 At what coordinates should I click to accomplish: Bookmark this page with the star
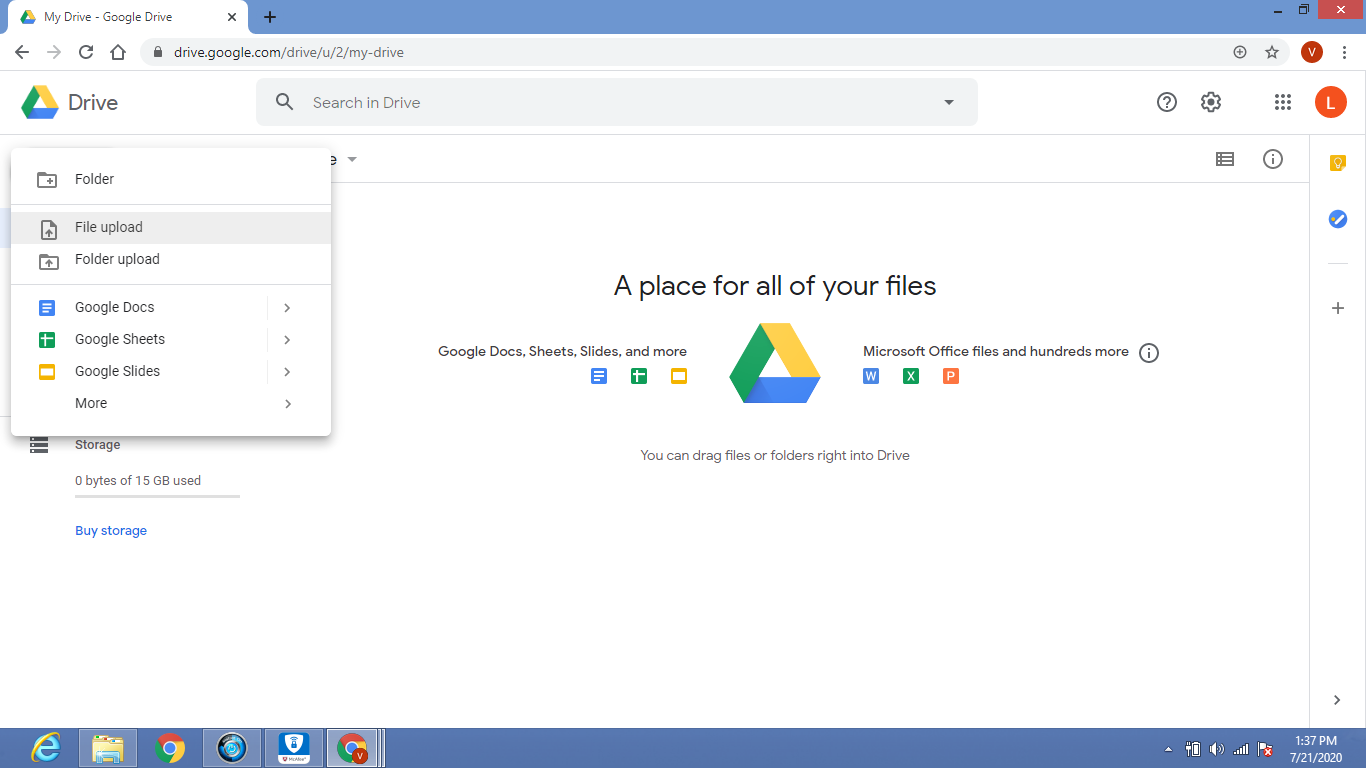click(x=1272, y=52)
